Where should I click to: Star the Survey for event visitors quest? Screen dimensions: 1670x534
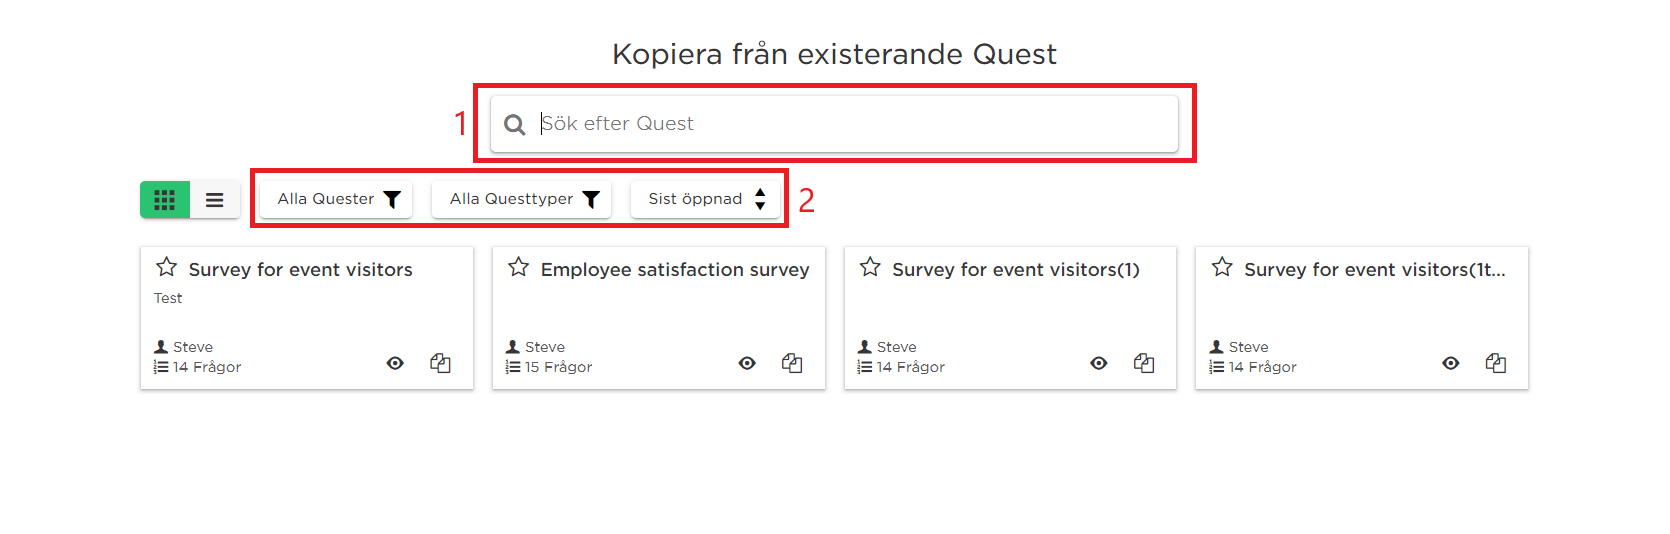click(167, 267)
